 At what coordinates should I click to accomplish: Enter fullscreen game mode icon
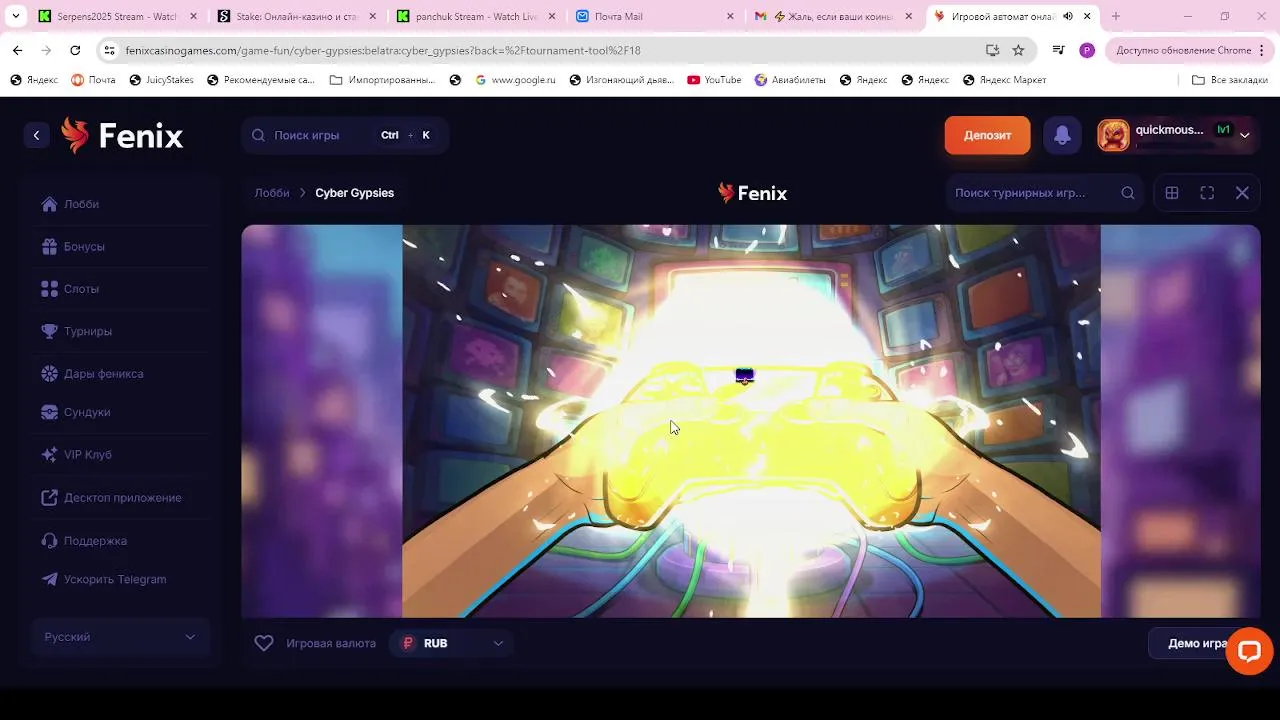(1207, 193)
